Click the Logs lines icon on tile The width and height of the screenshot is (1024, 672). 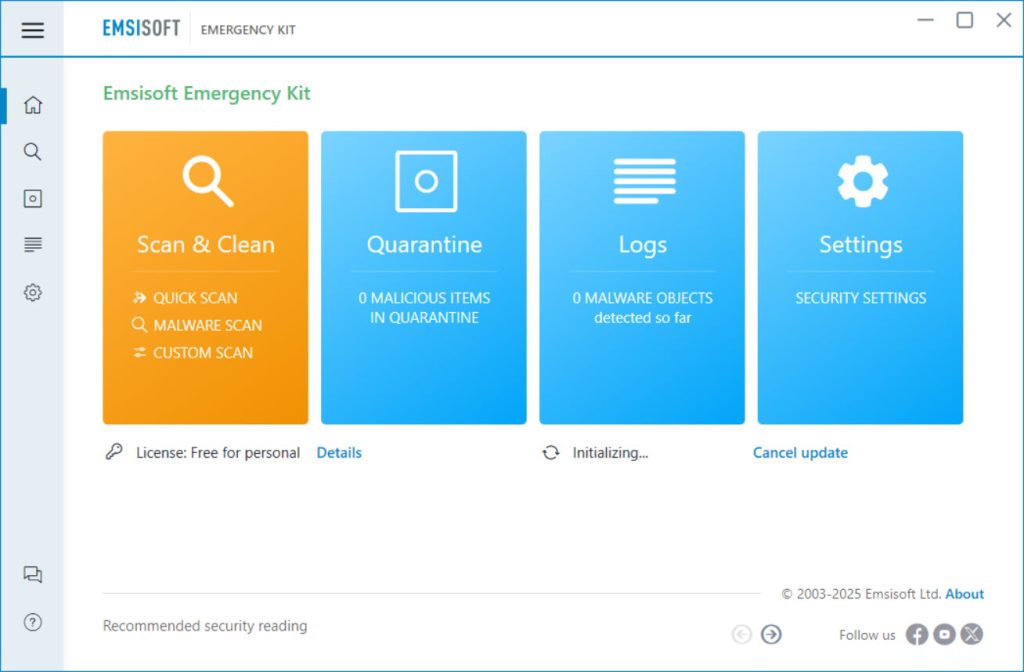coord(644,181)
